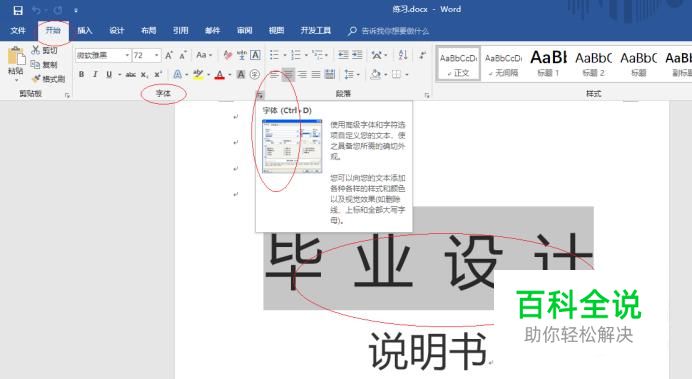Click the multilevel list icon
This screenshot has width=692, height=379.
(317, 55)
